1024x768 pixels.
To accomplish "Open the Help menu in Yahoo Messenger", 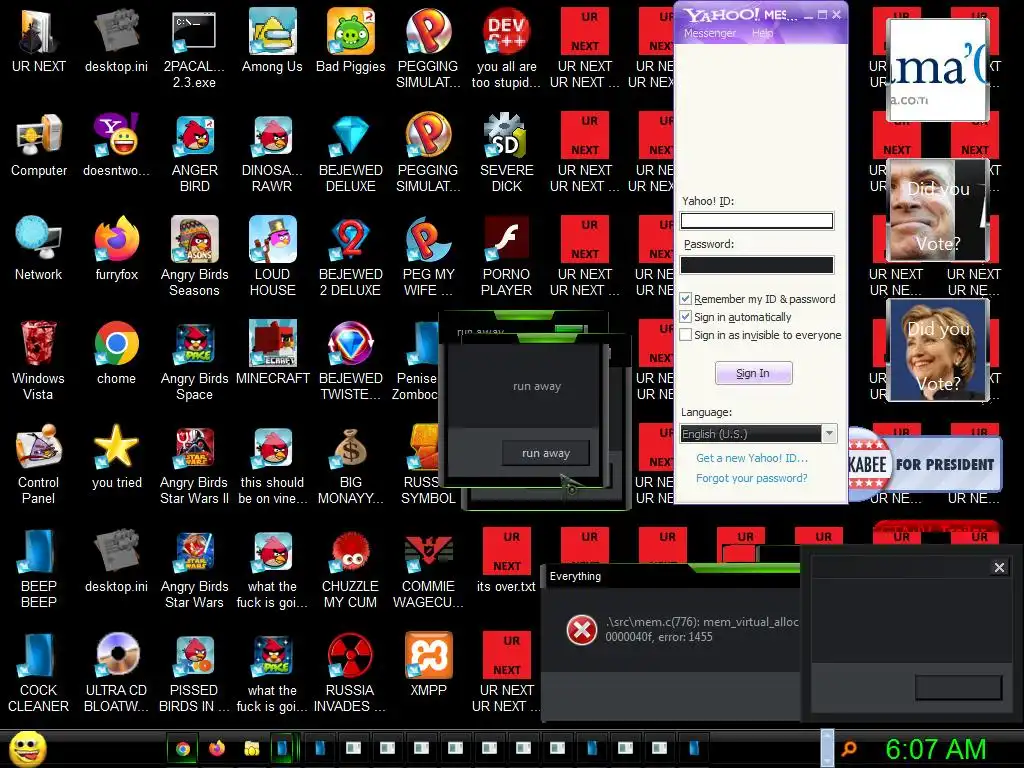I will [762, 33].
